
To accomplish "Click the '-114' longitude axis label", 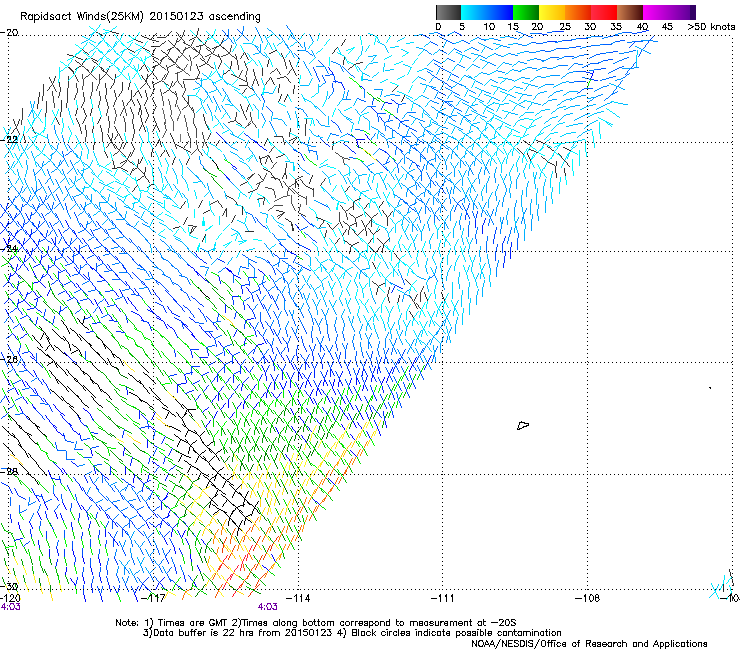I will point(298,598).
